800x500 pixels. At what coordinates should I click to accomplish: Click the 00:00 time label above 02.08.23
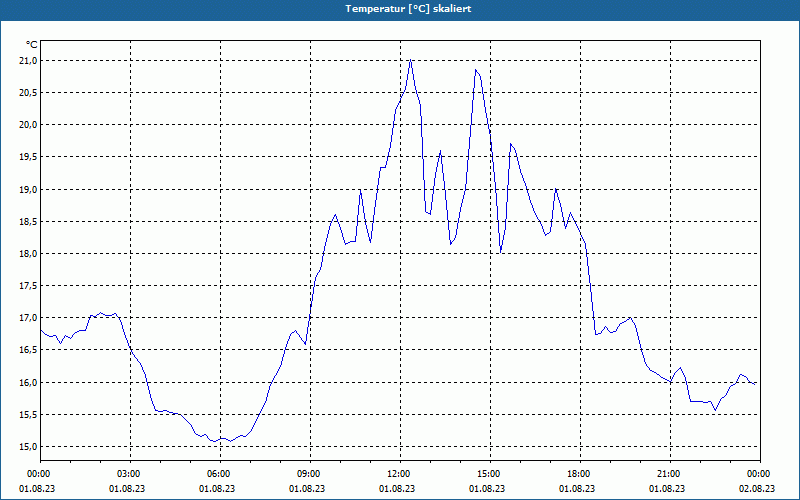[757, 474]
